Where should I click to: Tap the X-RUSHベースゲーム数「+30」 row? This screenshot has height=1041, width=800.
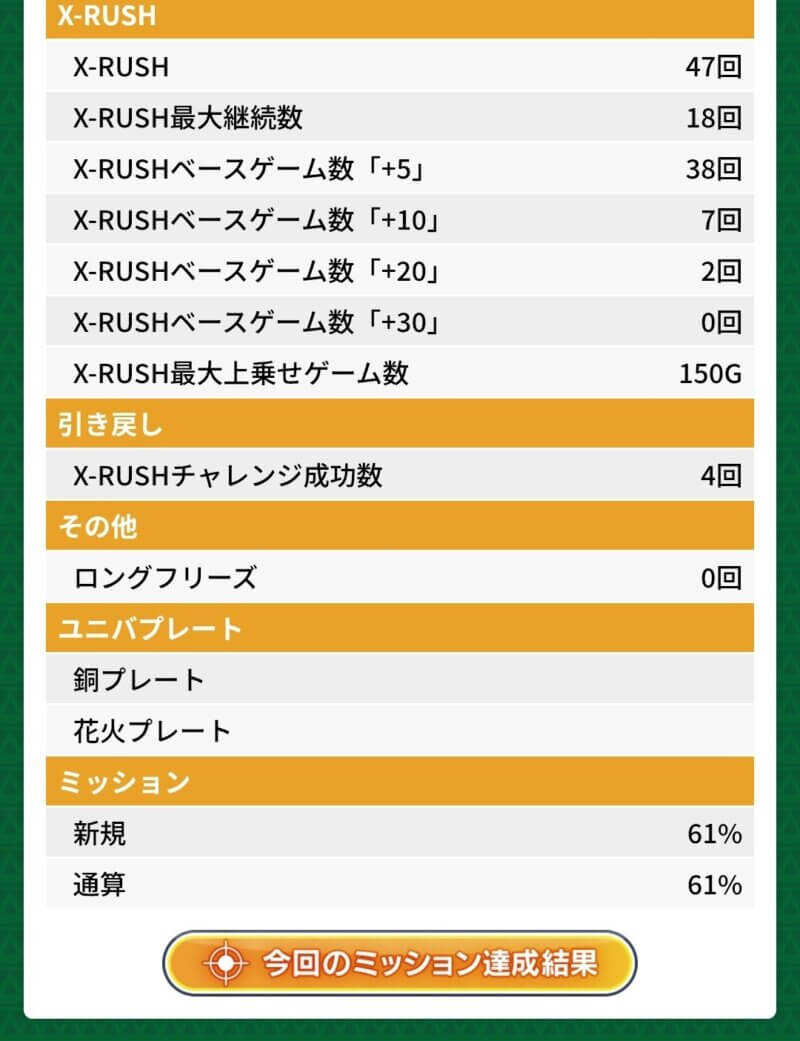400,322
